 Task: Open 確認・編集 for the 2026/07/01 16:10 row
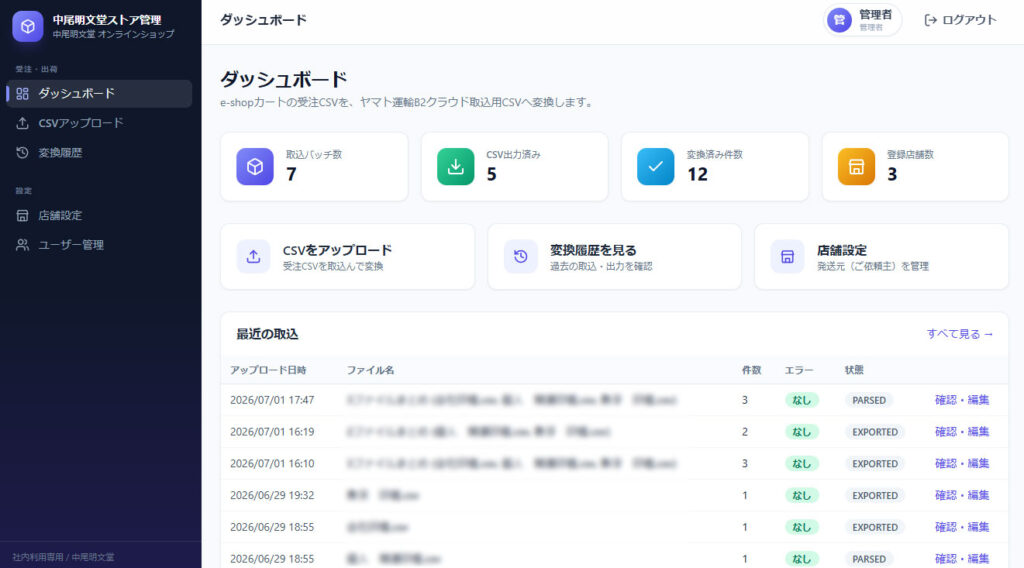pyautogui.click(x=962, y=464)
